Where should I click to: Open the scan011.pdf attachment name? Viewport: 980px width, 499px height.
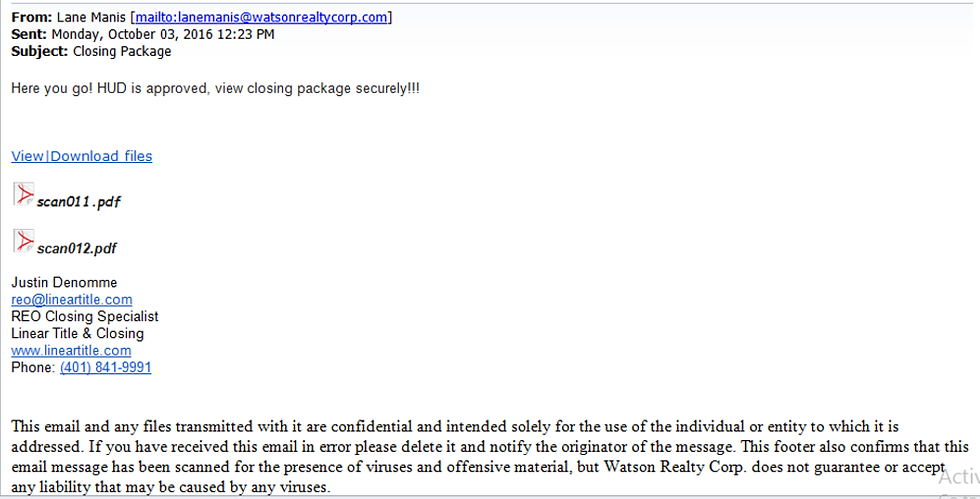pos(79,202)
